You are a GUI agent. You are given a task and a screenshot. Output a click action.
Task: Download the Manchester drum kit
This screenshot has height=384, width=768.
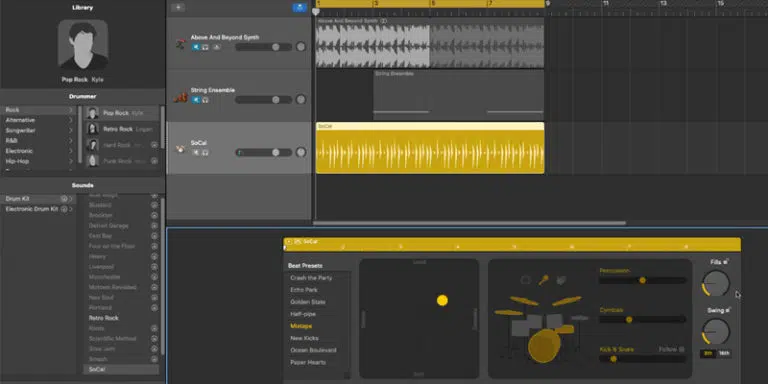pyautogui.click(x=154, y=277)
